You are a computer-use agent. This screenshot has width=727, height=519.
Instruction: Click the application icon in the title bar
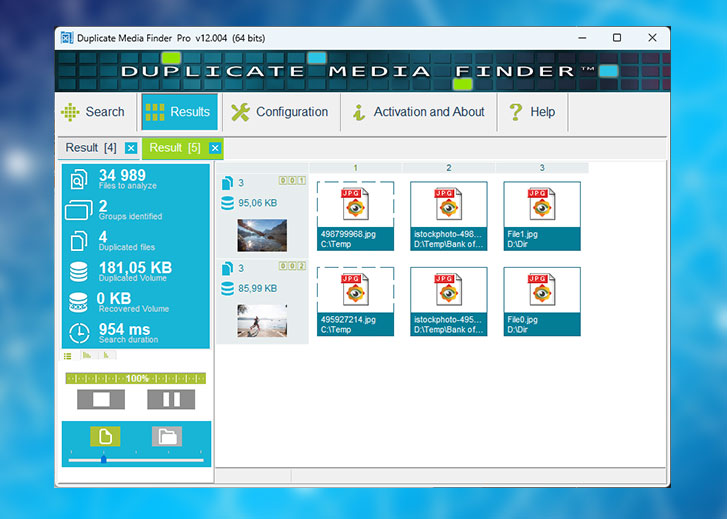pos(67,38)
